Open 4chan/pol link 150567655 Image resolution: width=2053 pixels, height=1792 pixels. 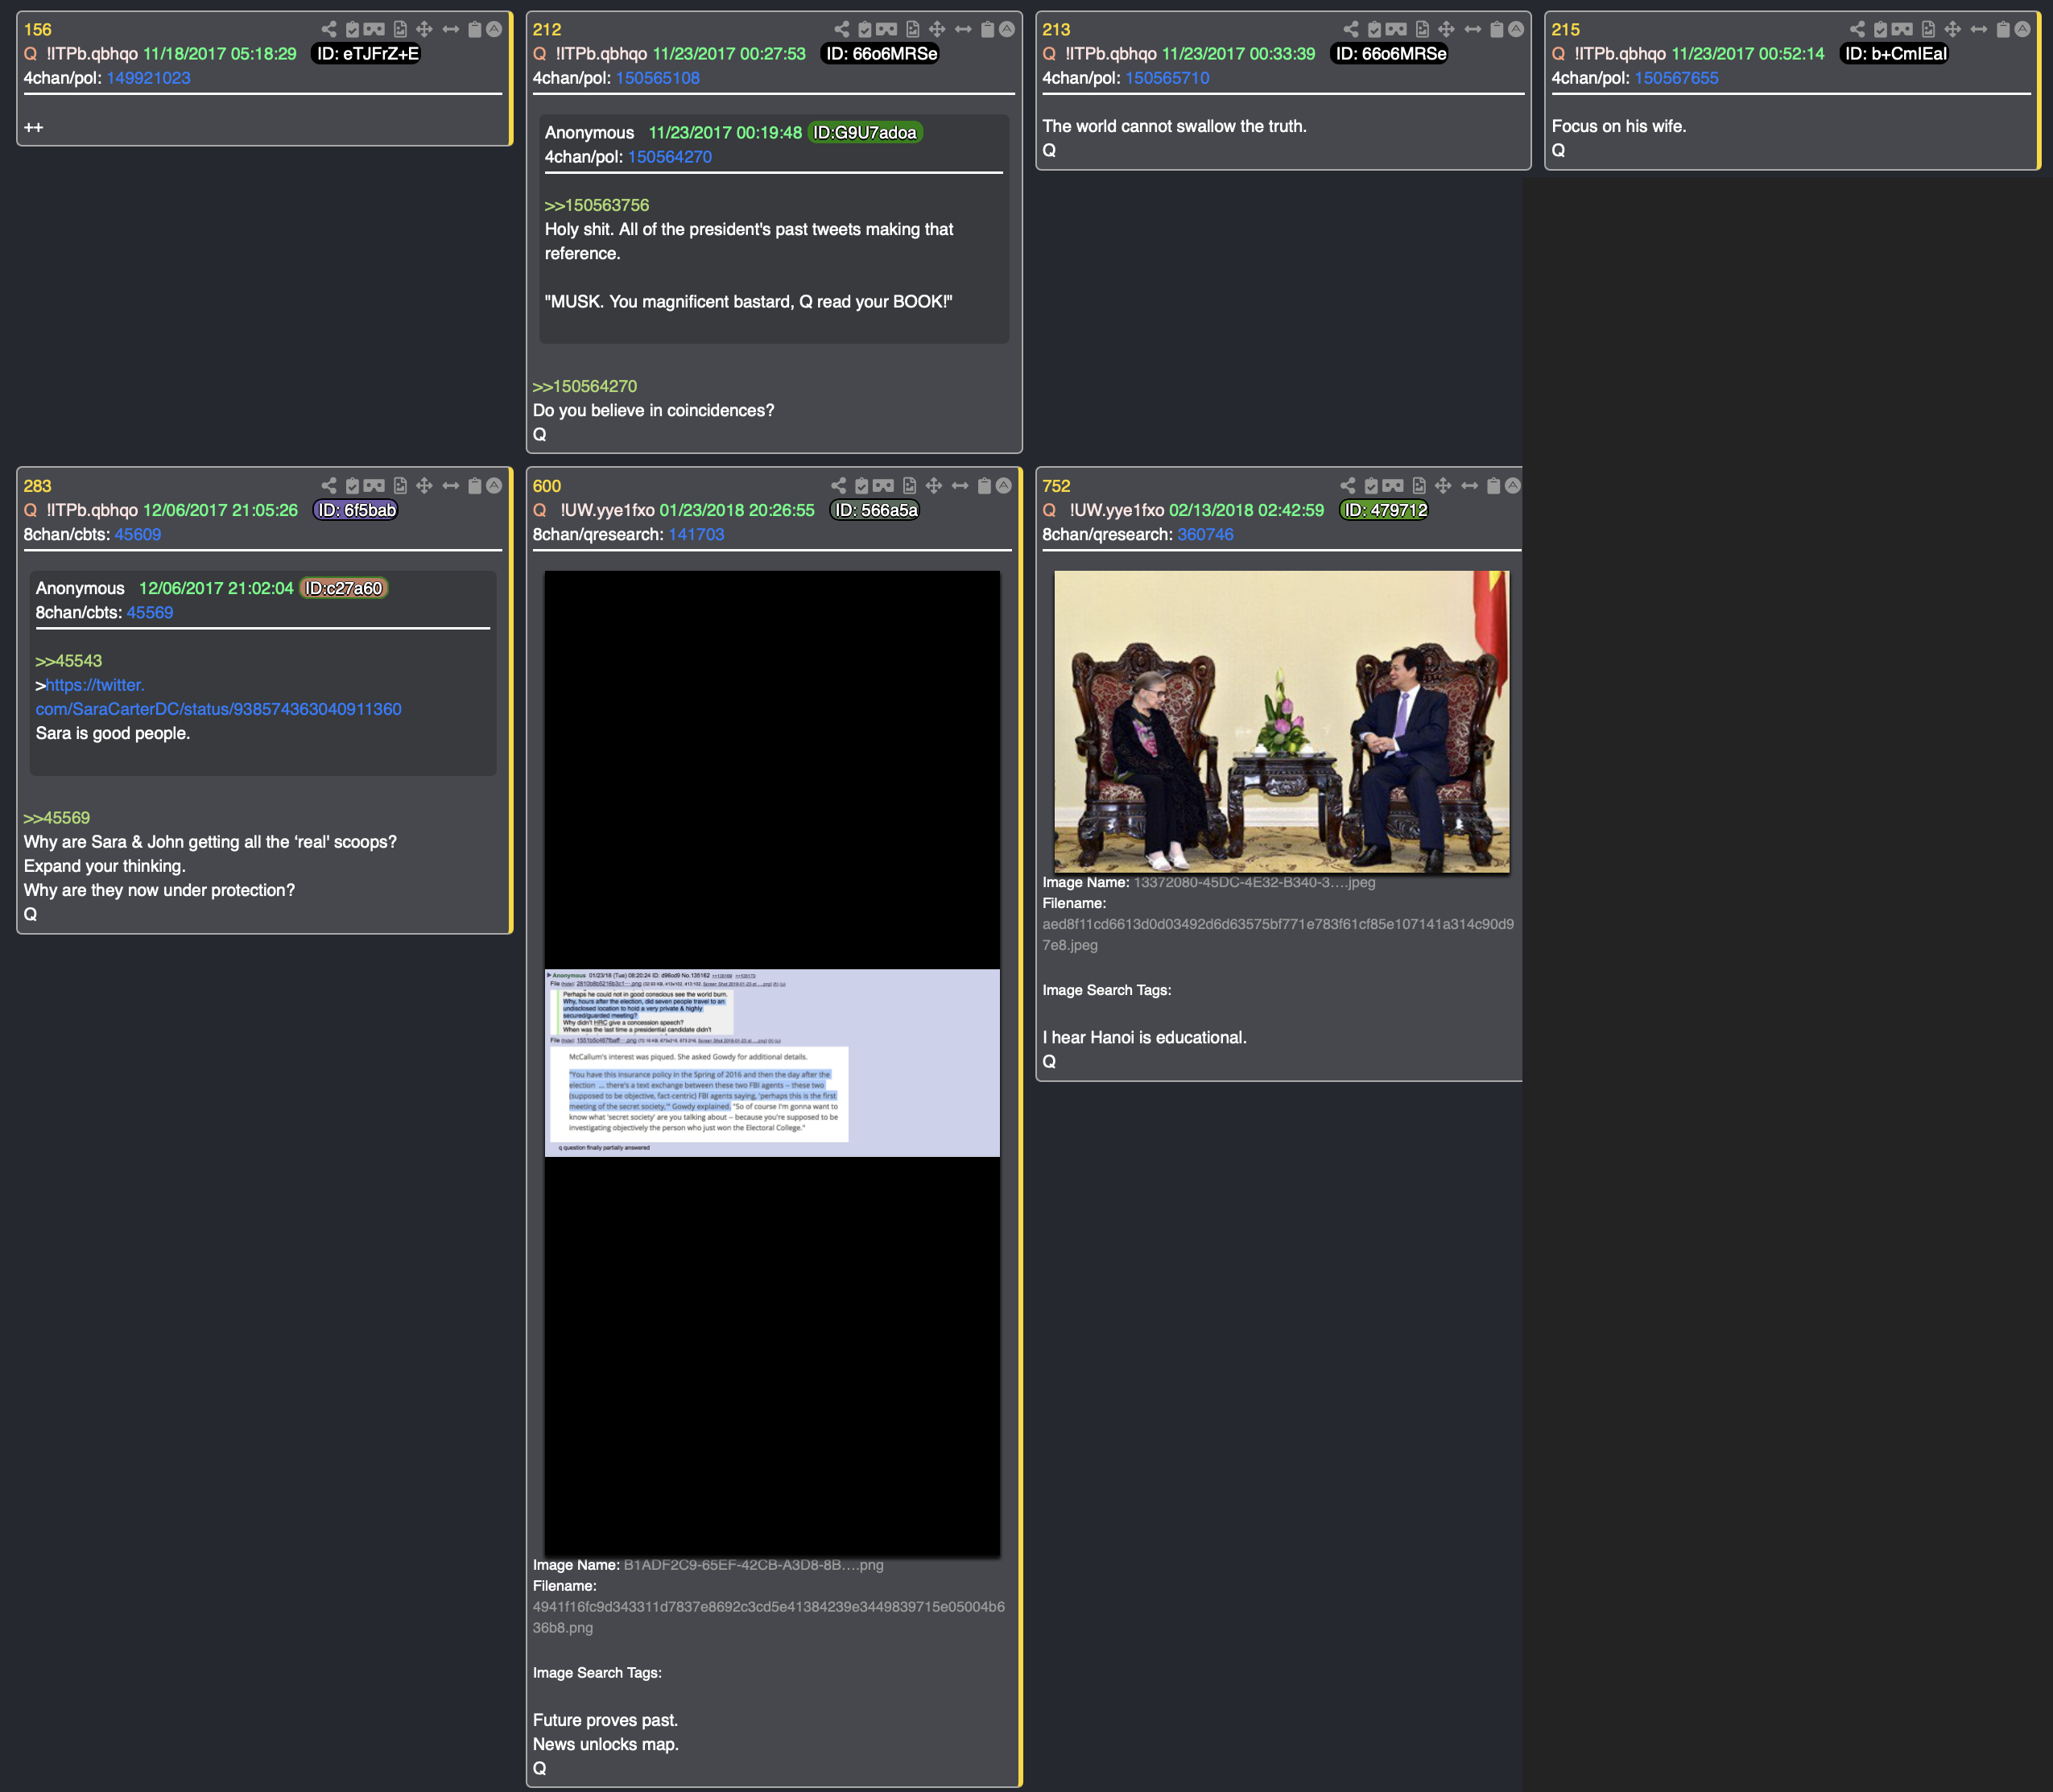[1676, 78]
